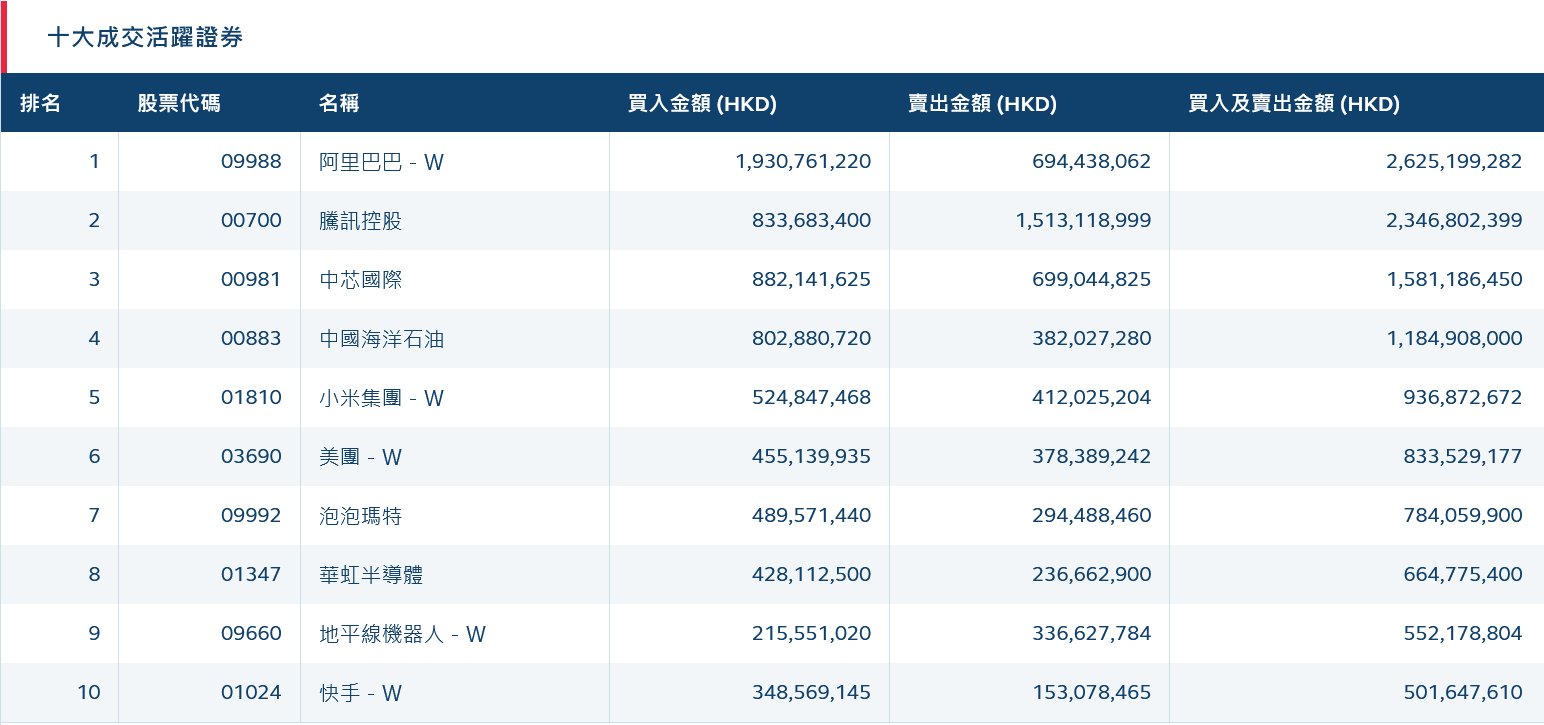Image resolution: width=1544 pixels, height=725 pixels.
Task: Click on 華虹半導體 in the list
Action: [371, 574]
